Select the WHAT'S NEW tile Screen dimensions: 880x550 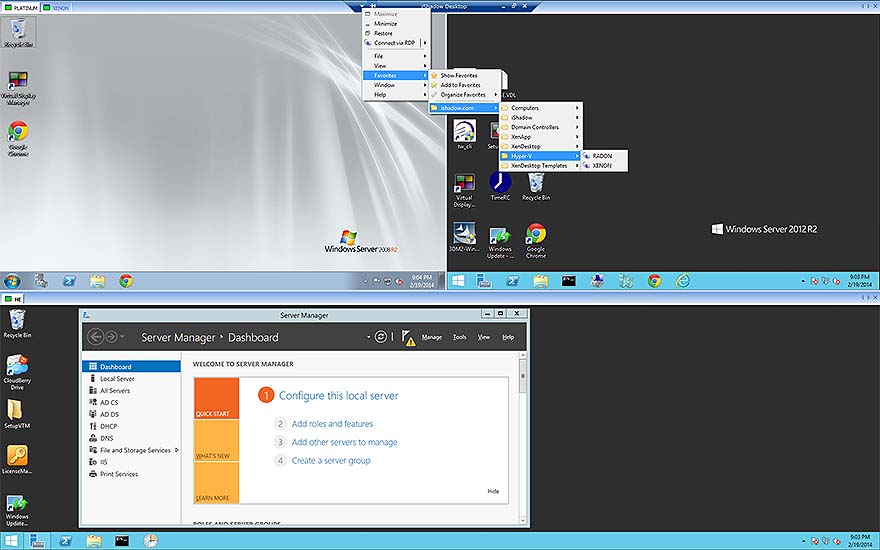[216, 441]
